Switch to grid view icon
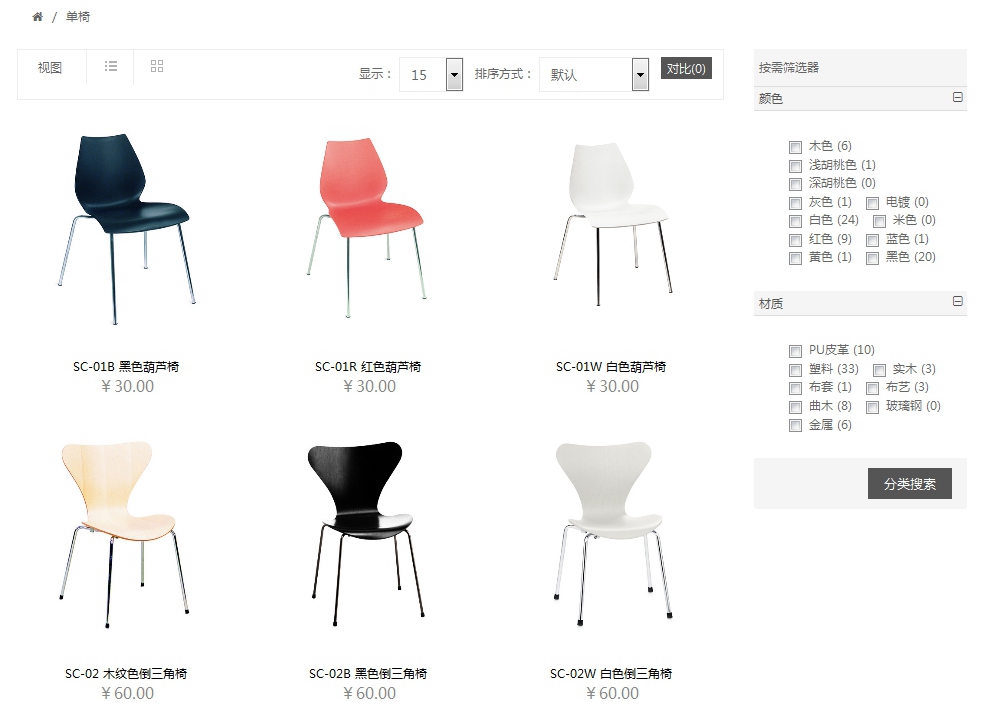 pos(157,66)
